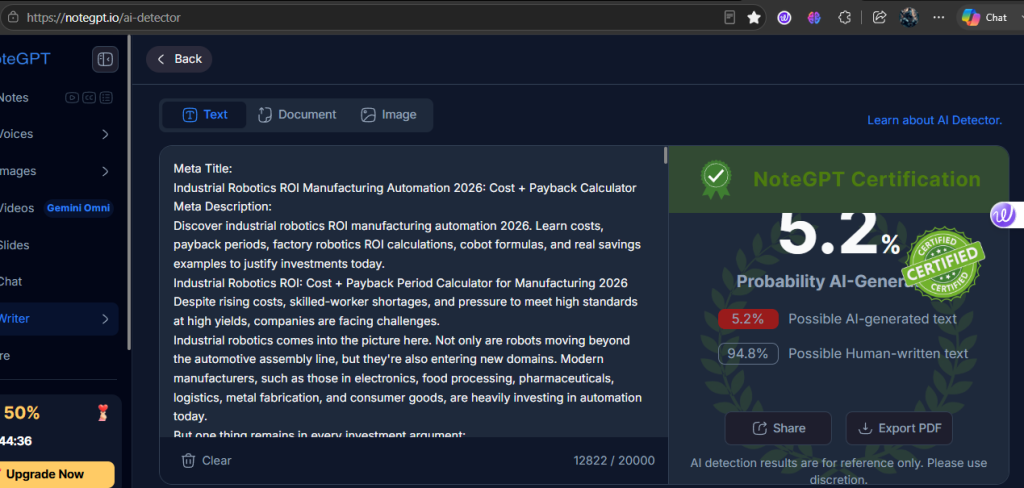
Task: Click the 94.8% human-written badge
Action: coord(748,353)
